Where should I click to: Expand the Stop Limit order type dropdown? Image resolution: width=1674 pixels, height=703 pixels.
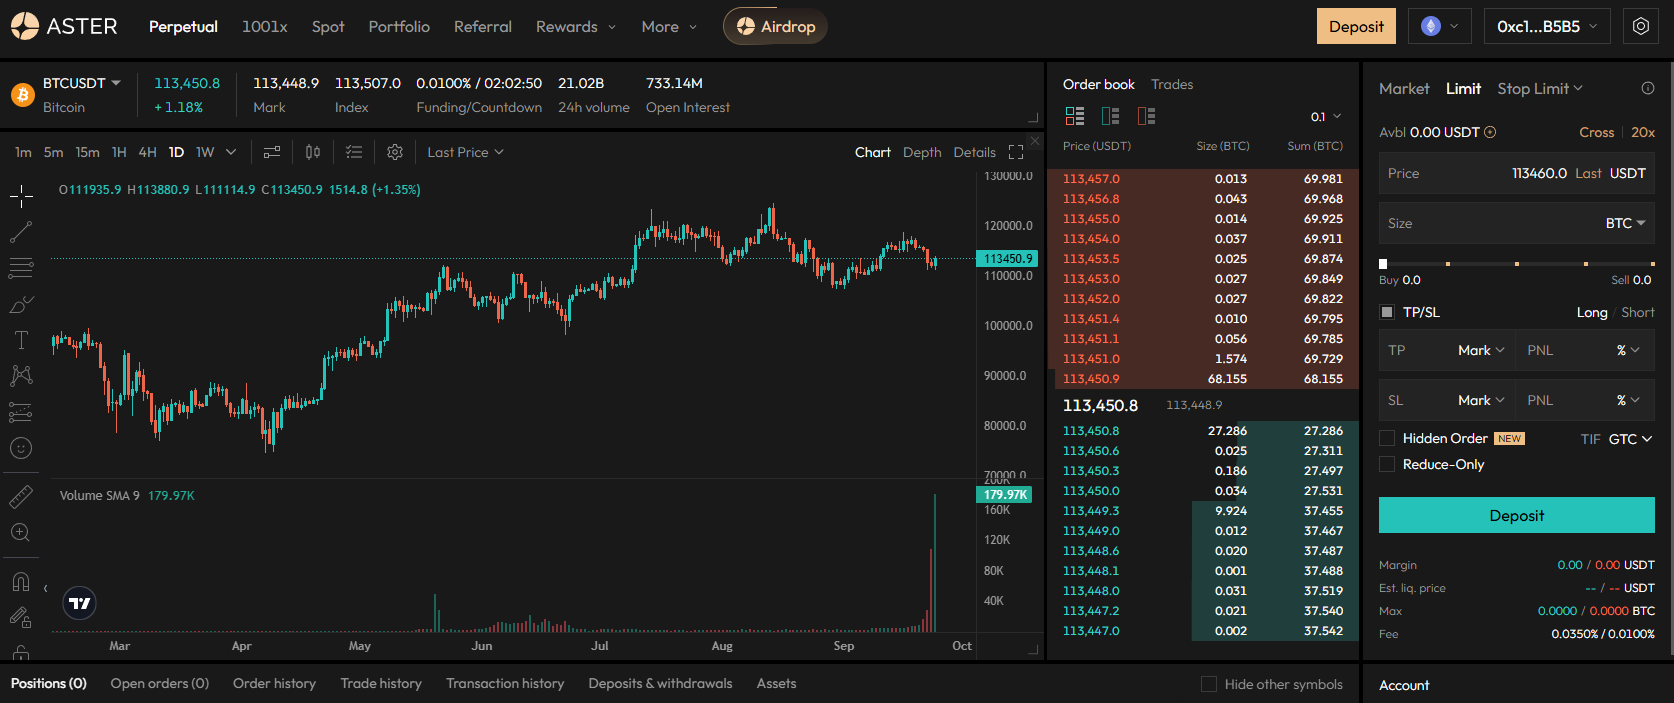1540,88
